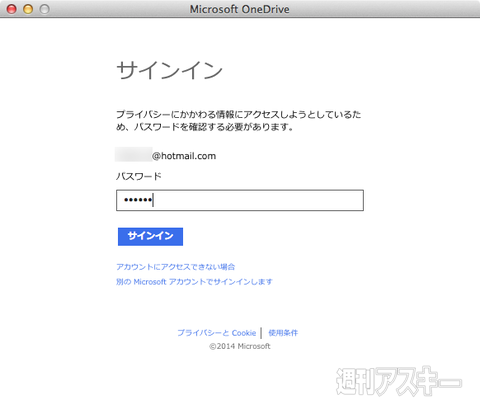Open プライバシーと Cookie link
Screen dimensions: 480x414
[217, 333]
